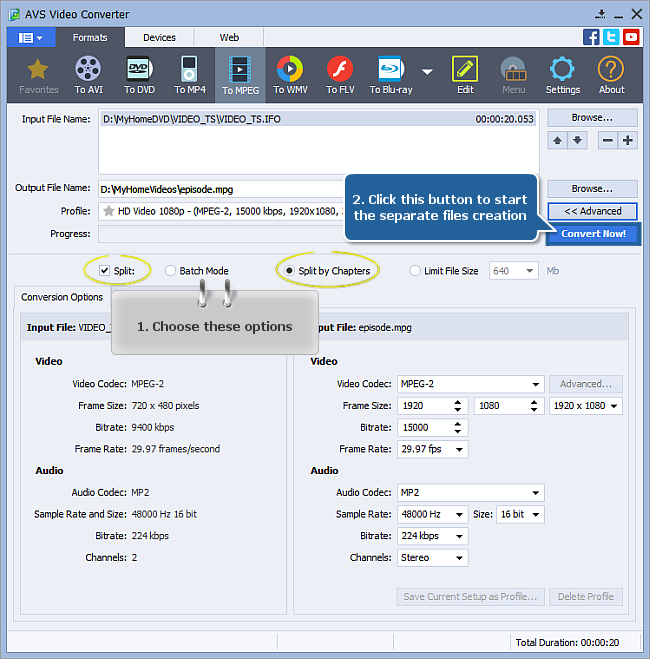Select Split by Chapters option

[289, 271]
